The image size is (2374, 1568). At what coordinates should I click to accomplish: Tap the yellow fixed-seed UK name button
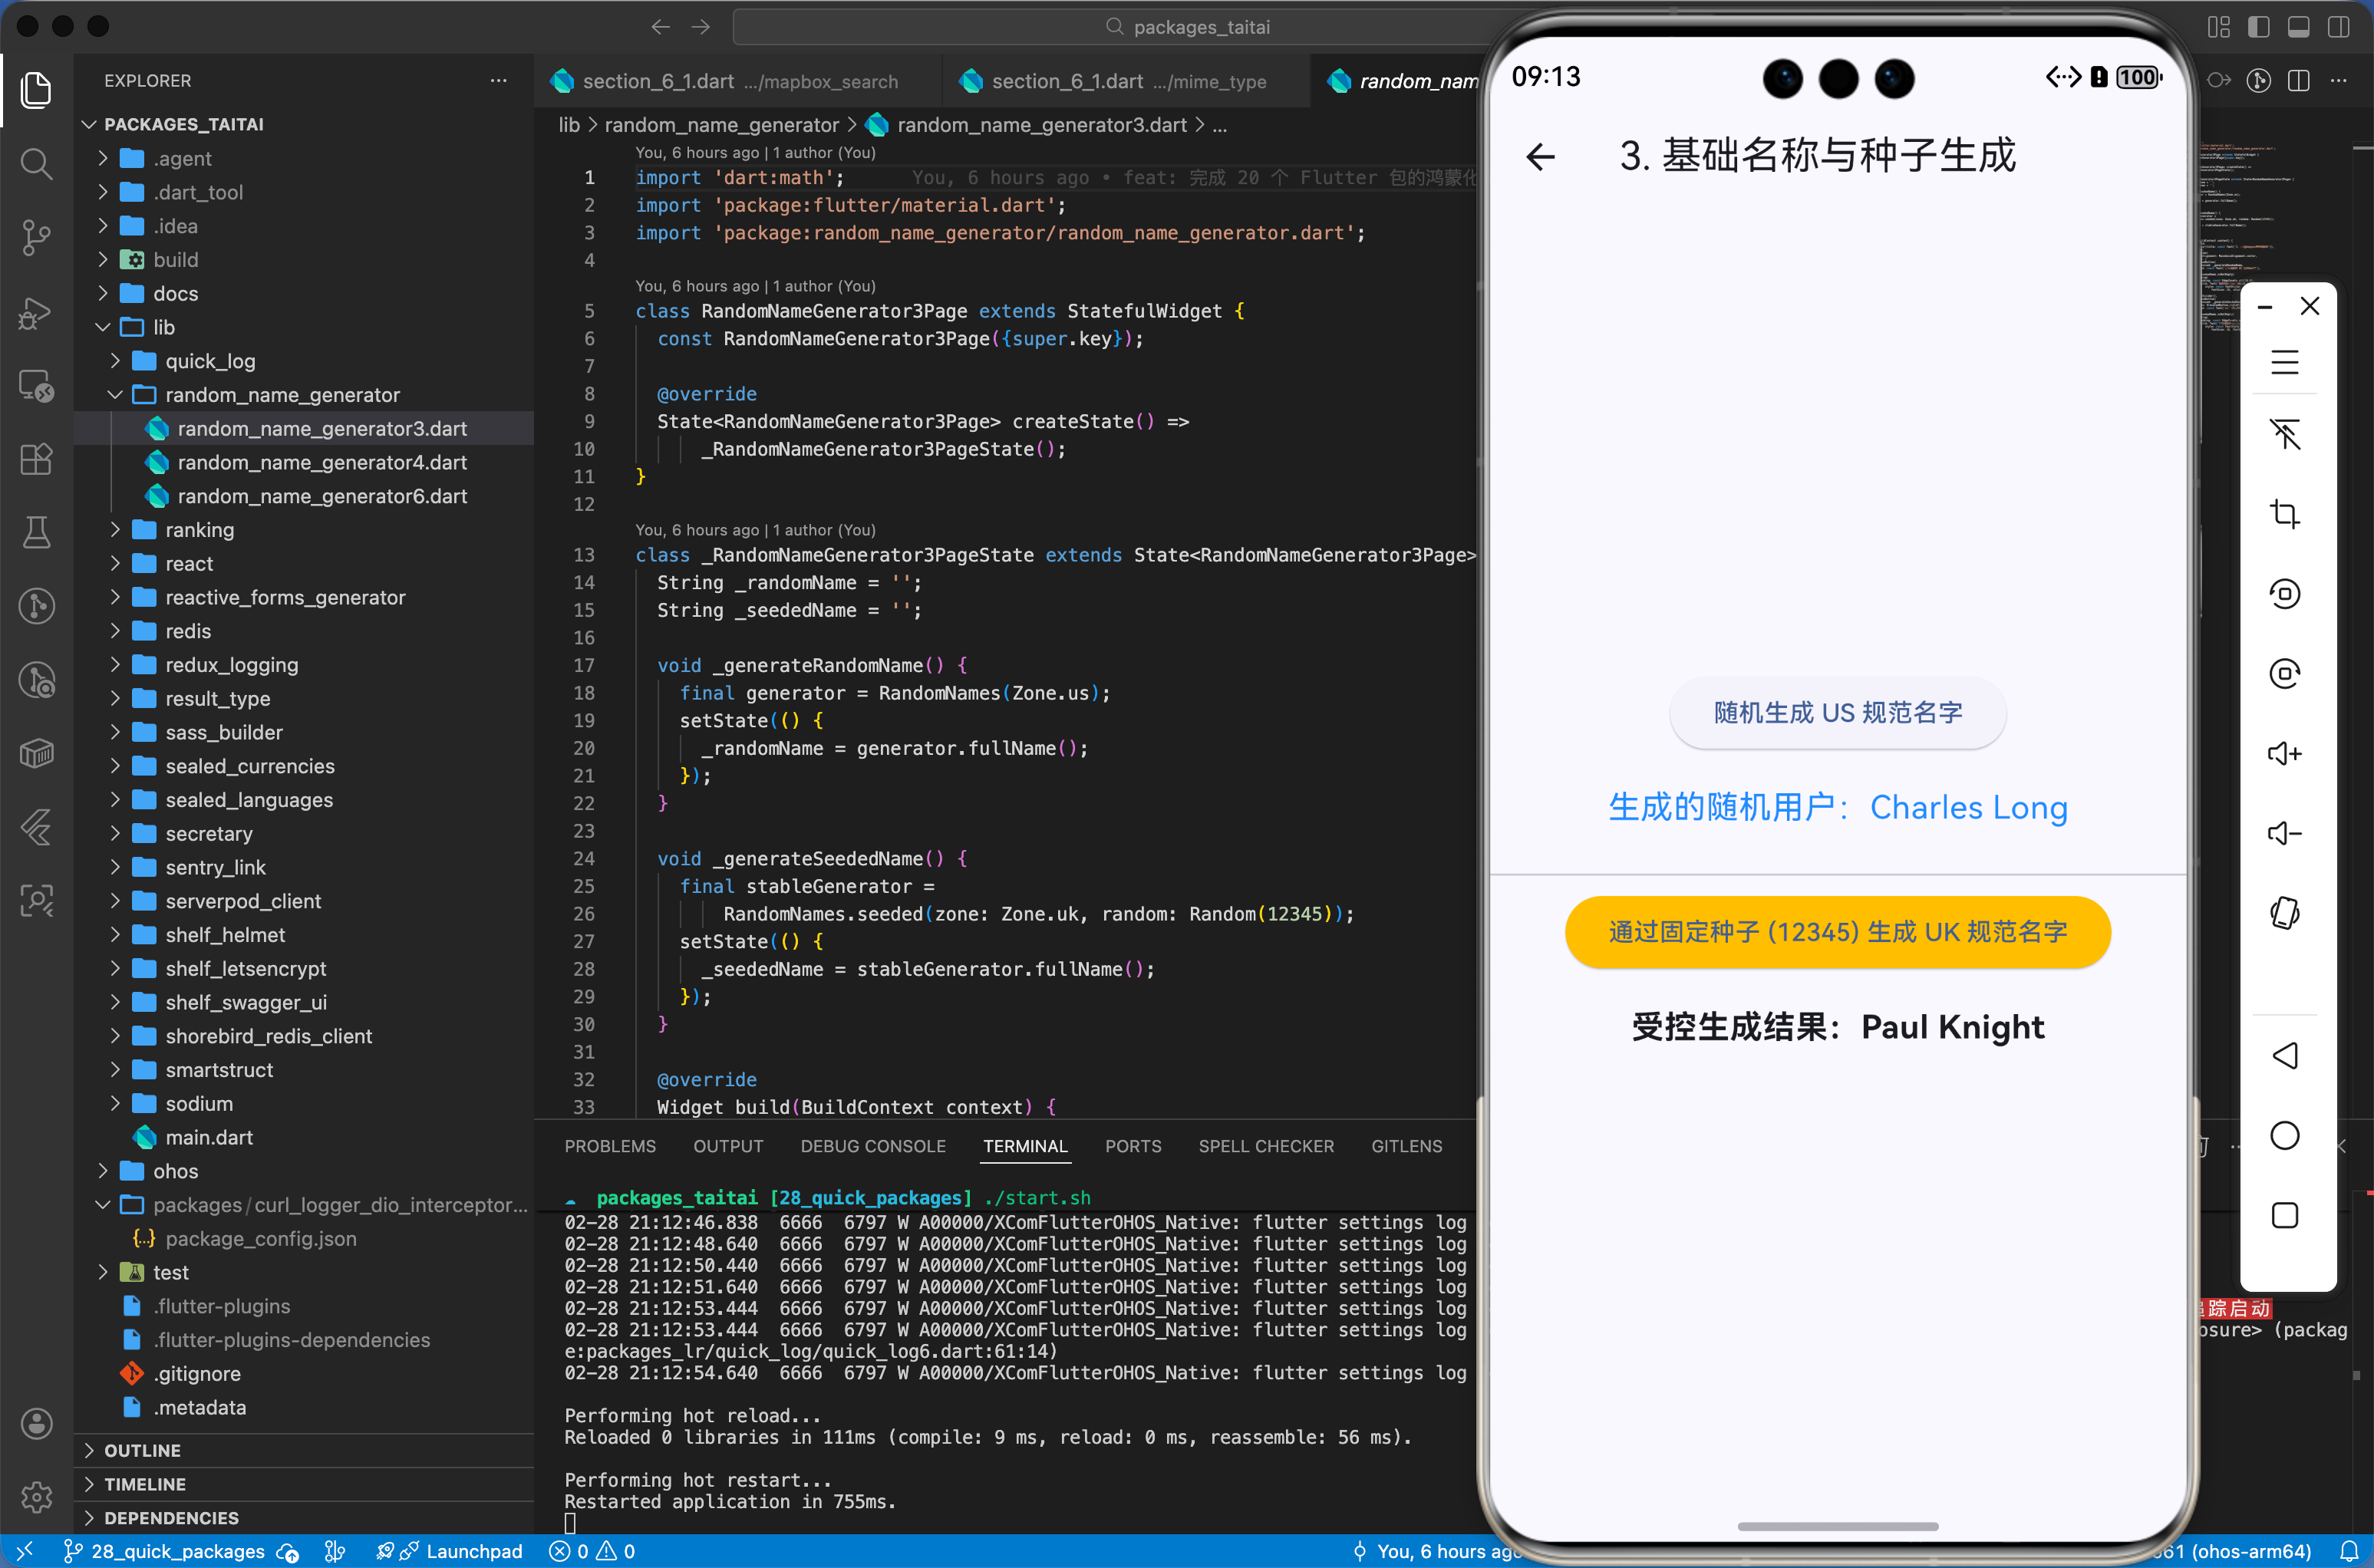click(1837, 932)
